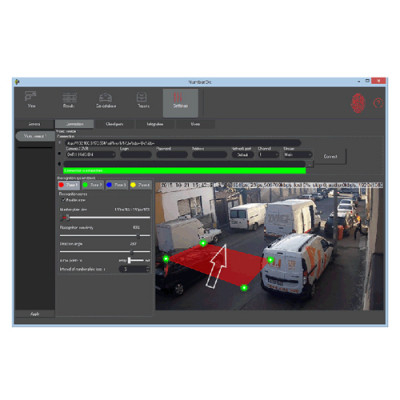
Task: Open the camera model dropdown
Action: click(x=91, y=155)
